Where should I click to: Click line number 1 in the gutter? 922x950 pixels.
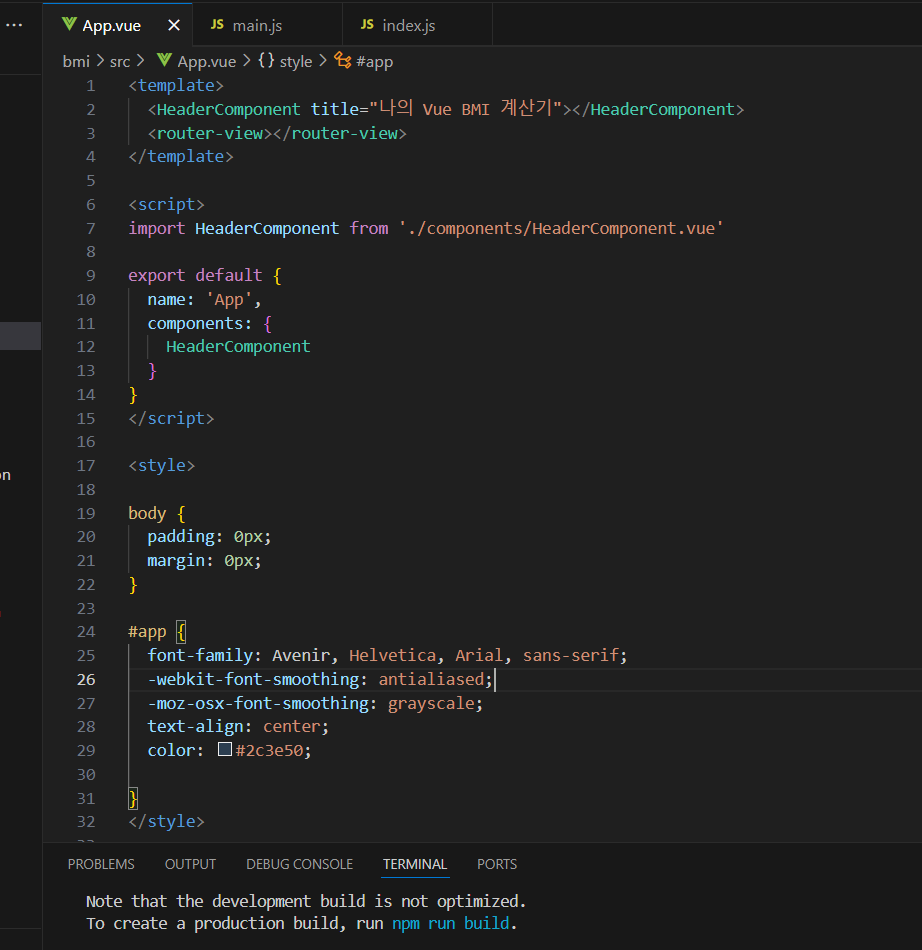(x=90, y=85)
